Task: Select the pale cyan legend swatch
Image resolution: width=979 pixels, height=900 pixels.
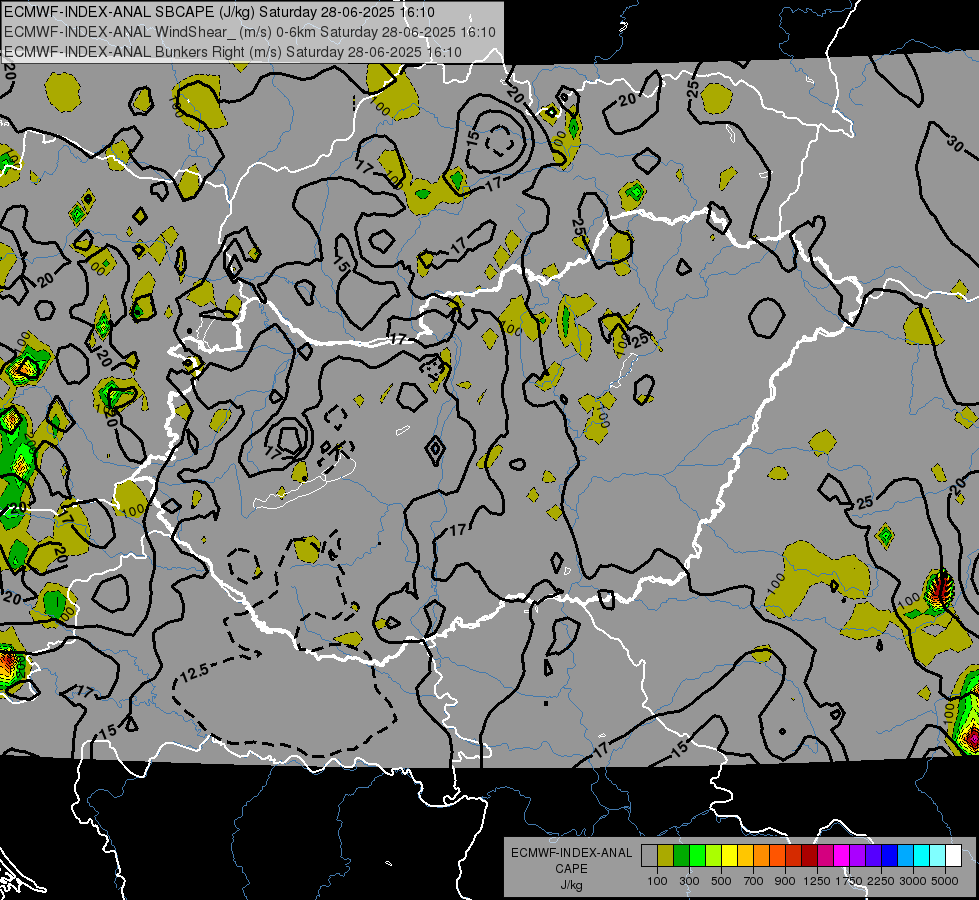Action: [x=938, y=856]
